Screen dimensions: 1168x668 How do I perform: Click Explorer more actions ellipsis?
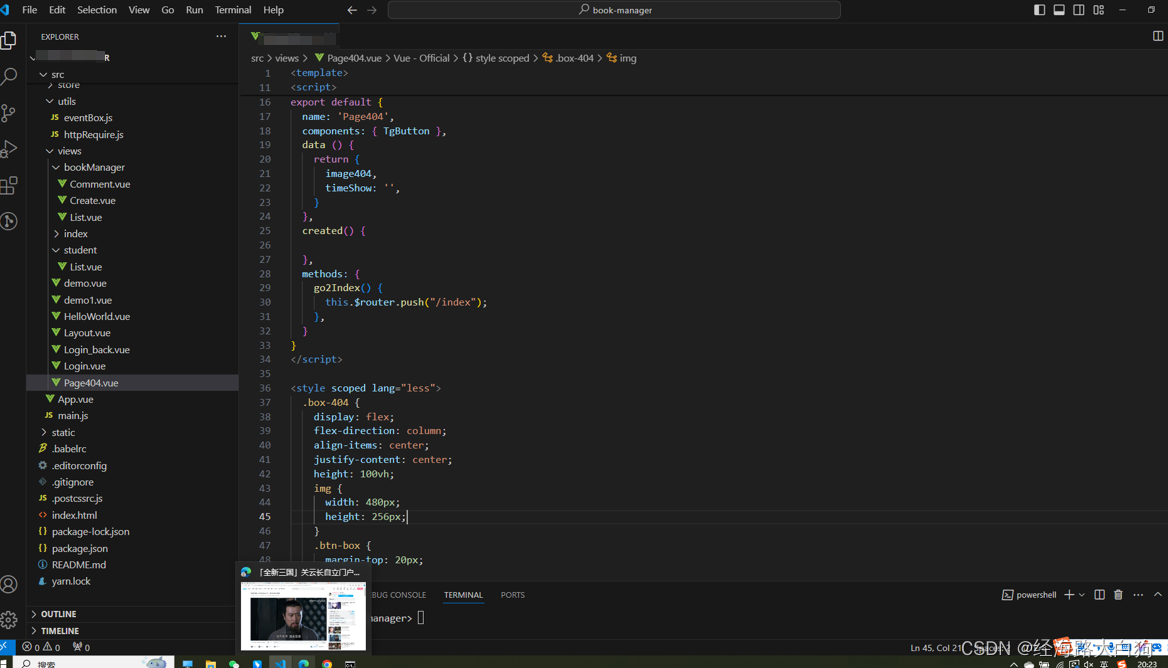click(221, 36)
